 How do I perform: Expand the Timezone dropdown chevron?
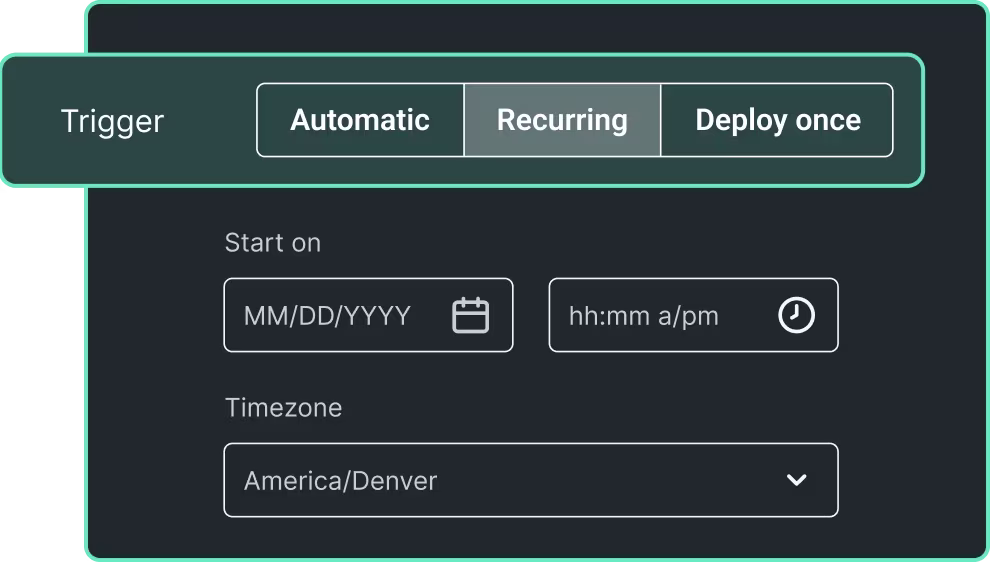(796, 480)
